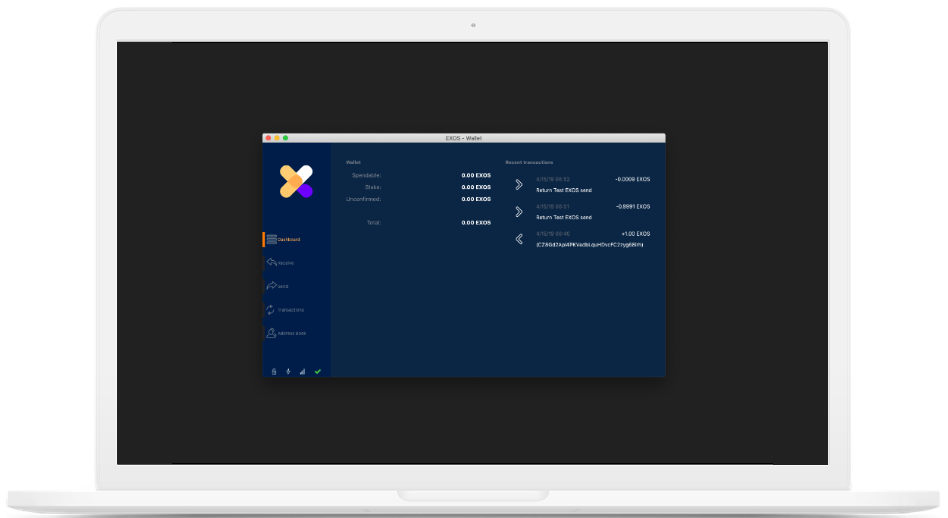Switch to the Transactions page
948x518 pixels.
[285, 310]
